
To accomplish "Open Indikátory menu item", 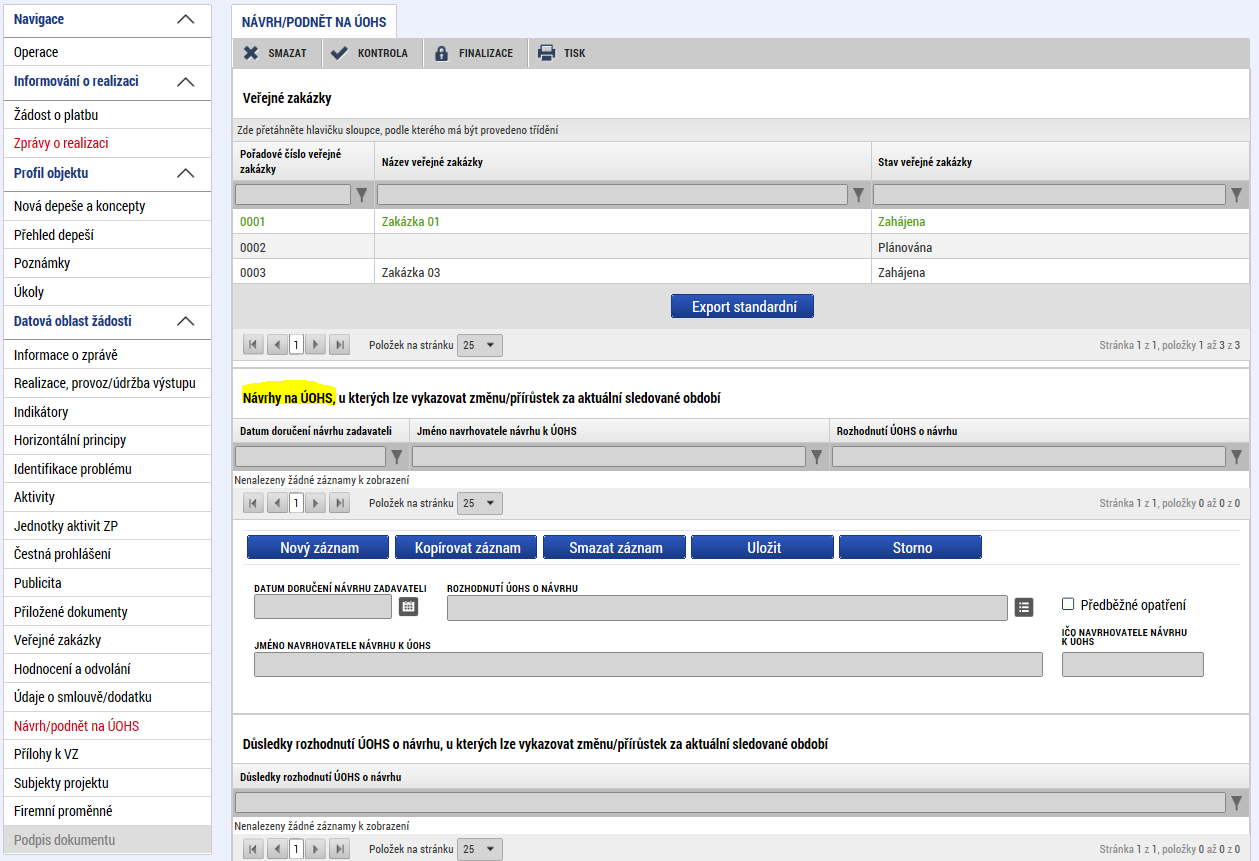I will point(106,412).
